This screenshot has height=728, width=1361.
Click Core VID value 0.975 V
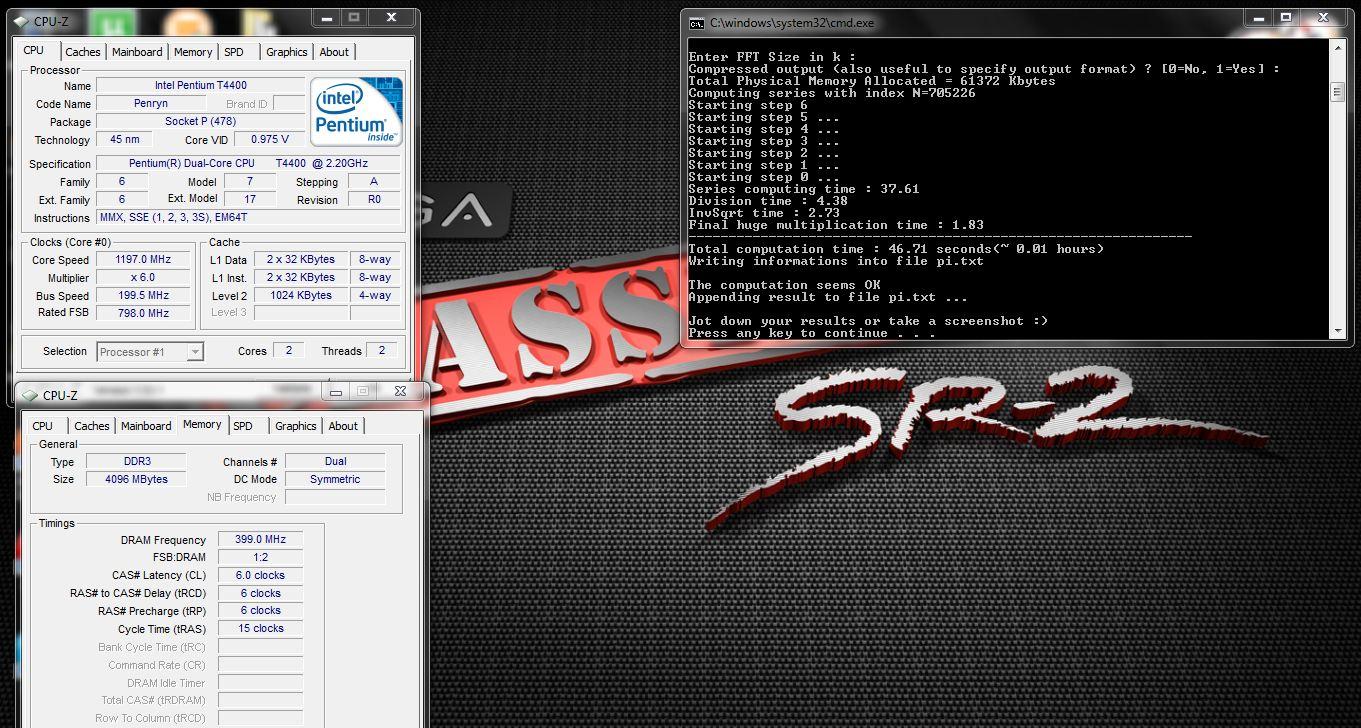coord(270,139)
